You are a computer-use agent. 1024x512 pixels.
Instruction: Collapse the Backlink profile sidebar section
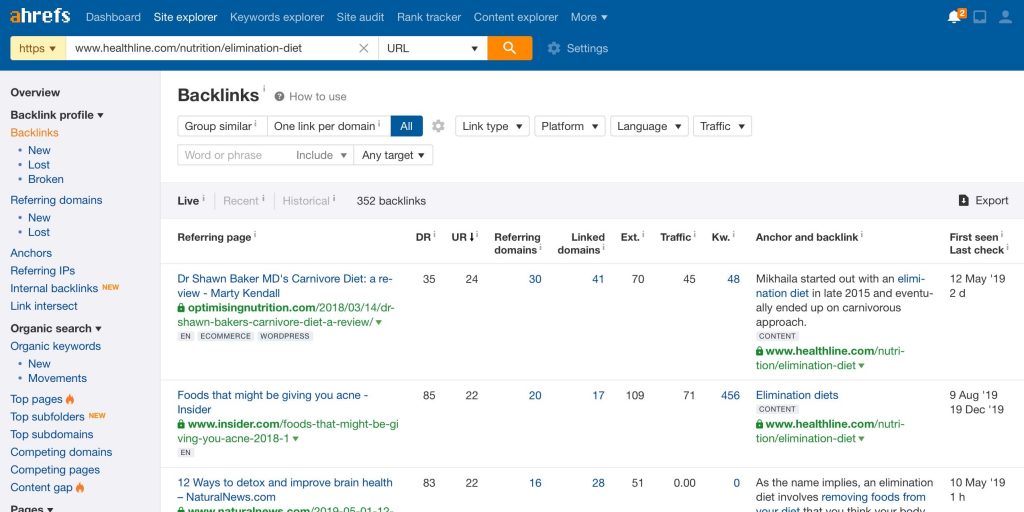[x=57, y=115]
